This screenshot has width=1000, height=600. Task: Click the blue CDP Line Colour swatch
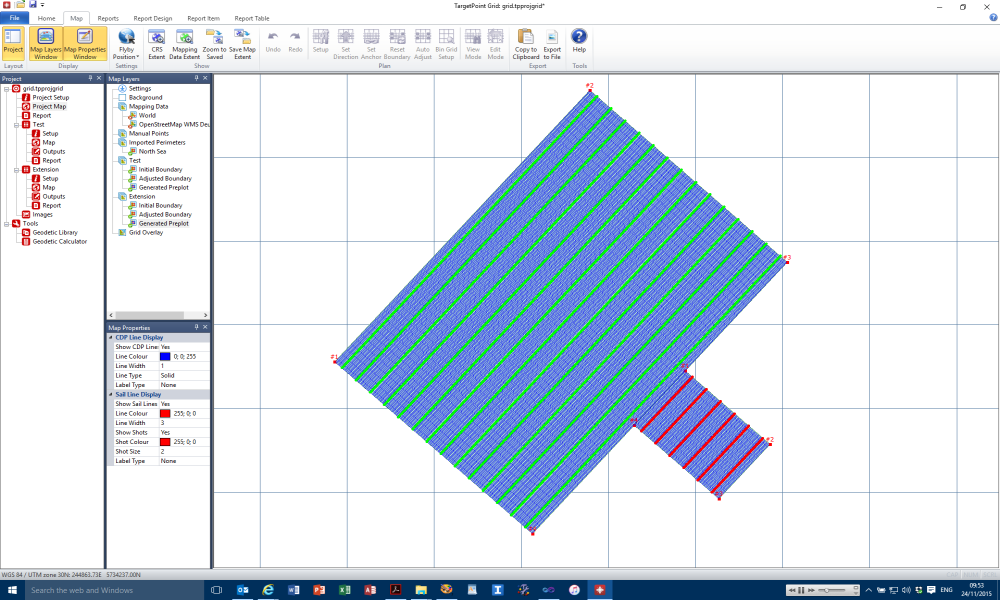point(165,356)
